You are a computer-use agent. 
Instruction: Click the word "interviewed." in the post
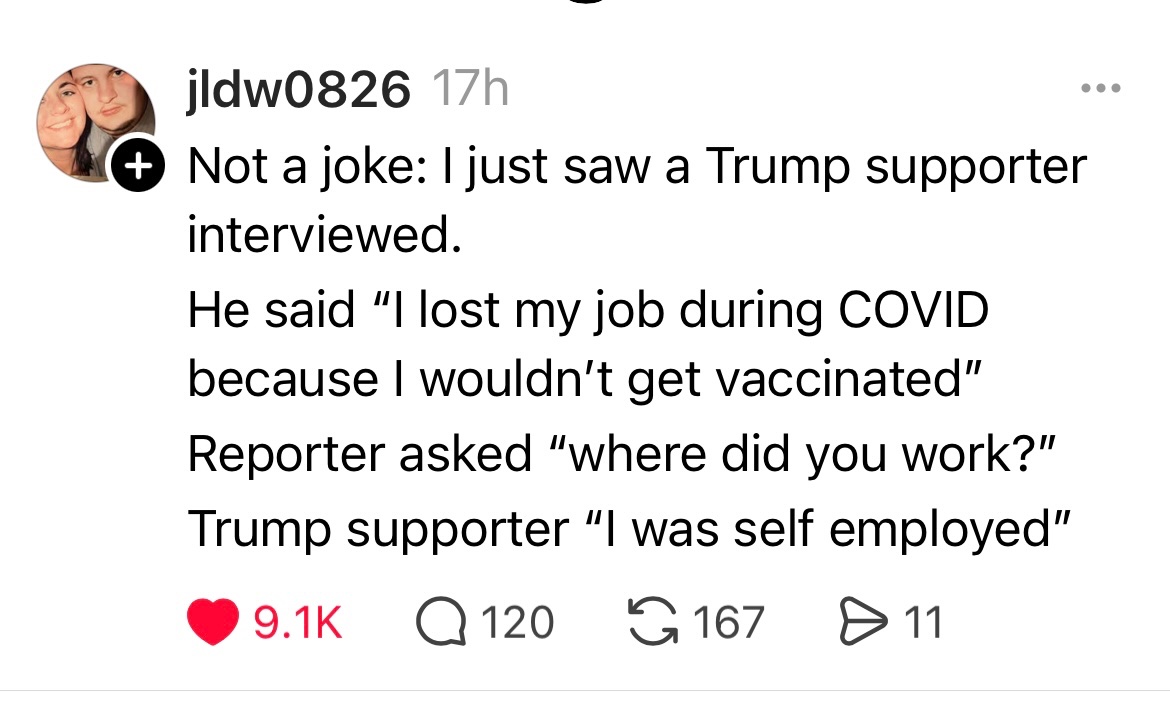pos(324,238)
